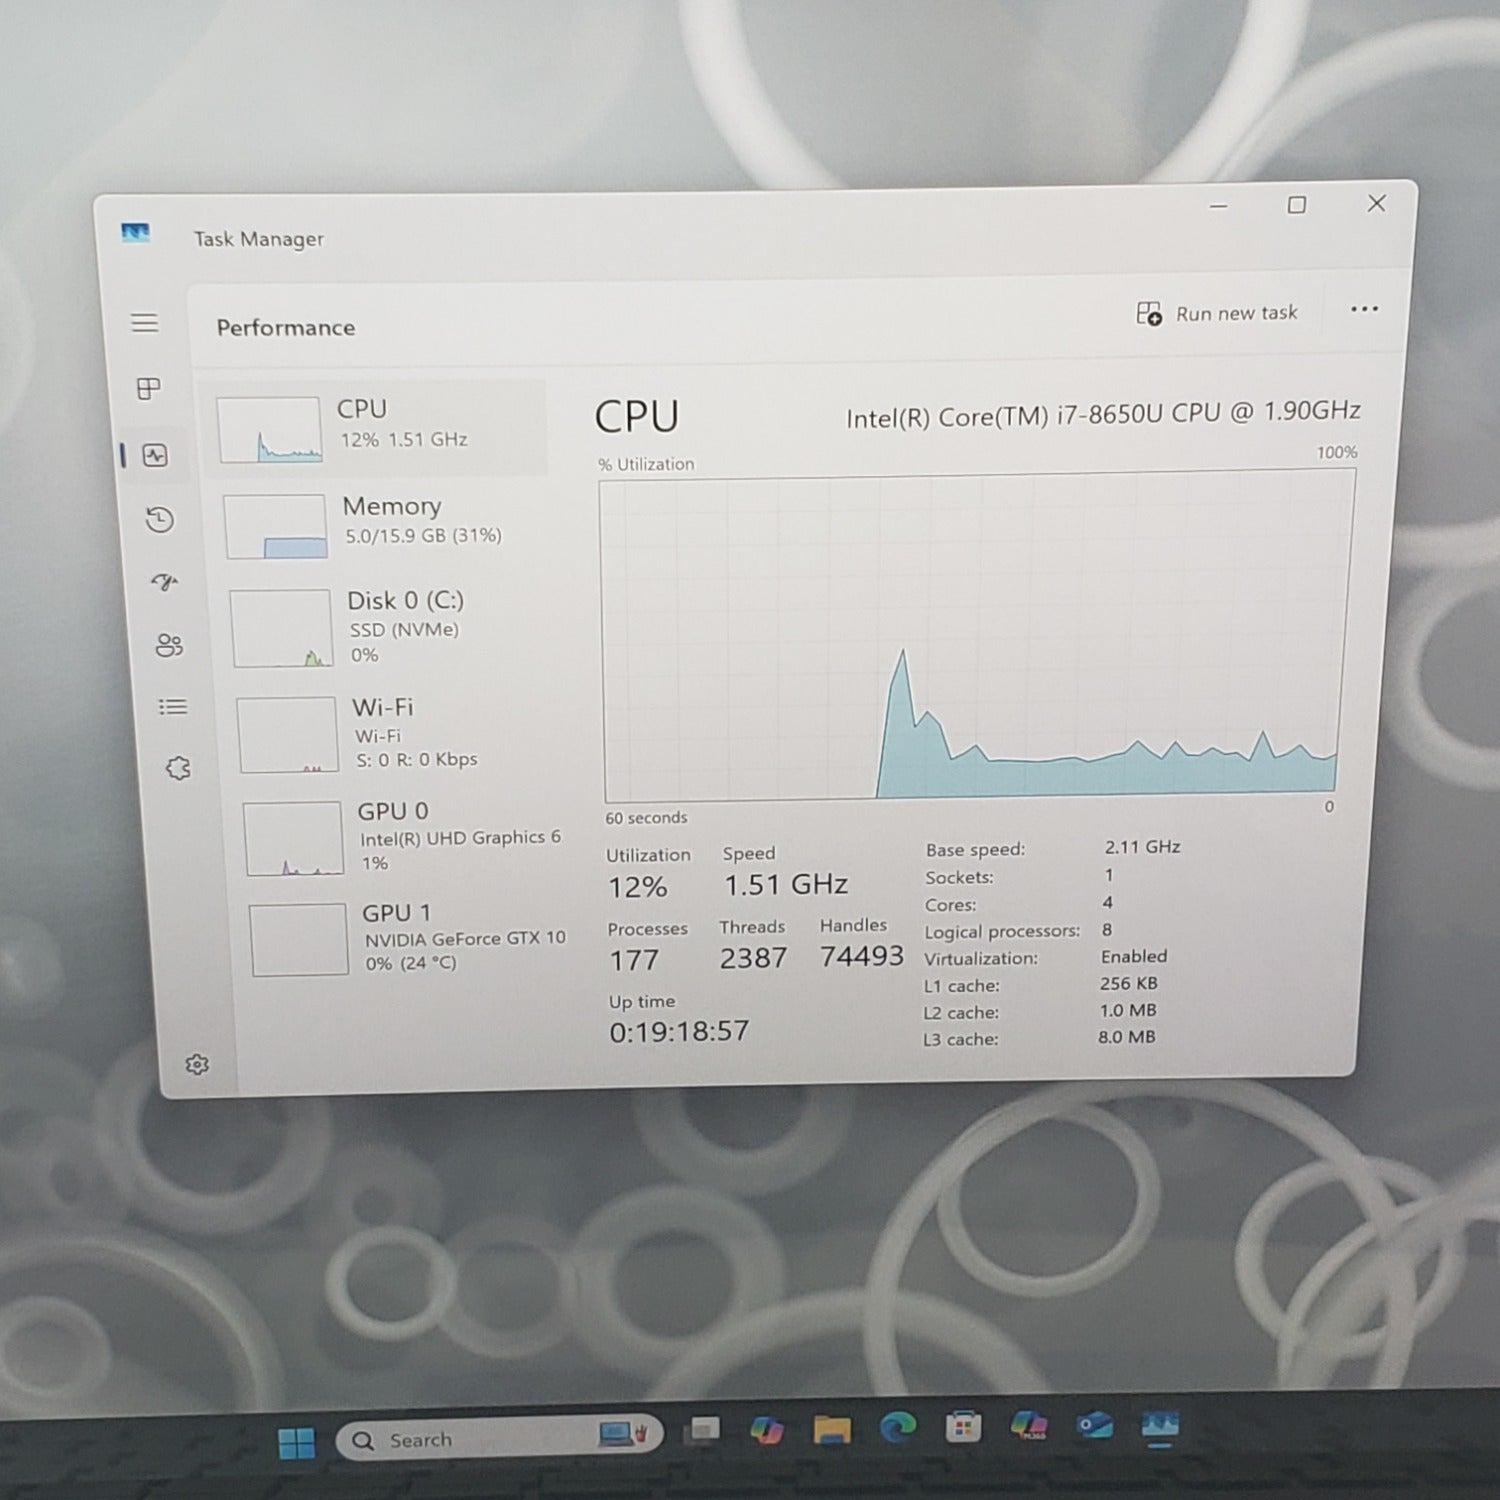Go to the Users page icon

(x=169, y=645)
